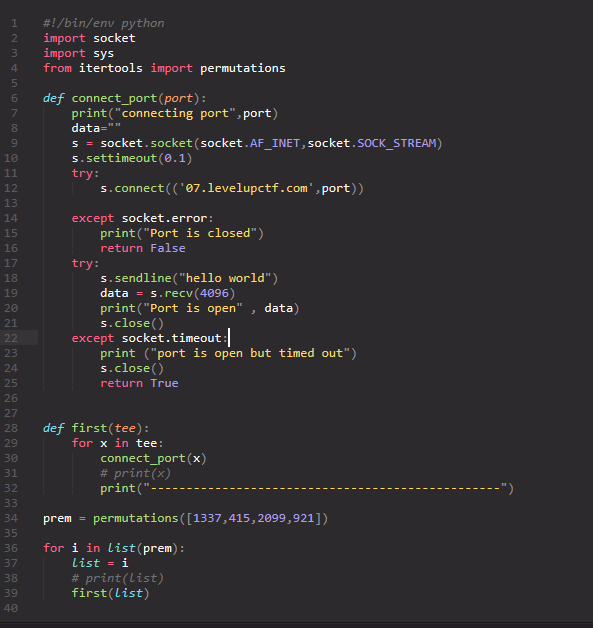Click the 'data=""' assignment on line 8
This screenshot has height=628, width=593.
pos(96,128)
